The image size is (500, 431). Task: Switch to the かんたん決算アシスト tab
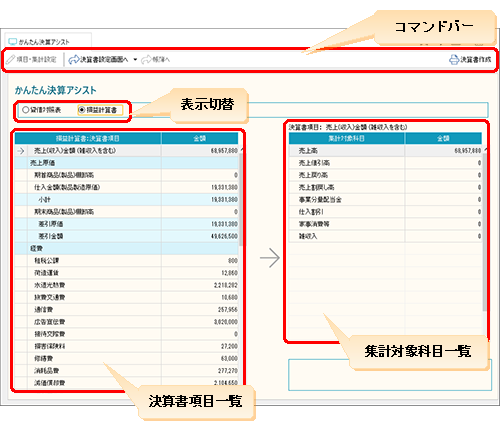click(48, 41)
